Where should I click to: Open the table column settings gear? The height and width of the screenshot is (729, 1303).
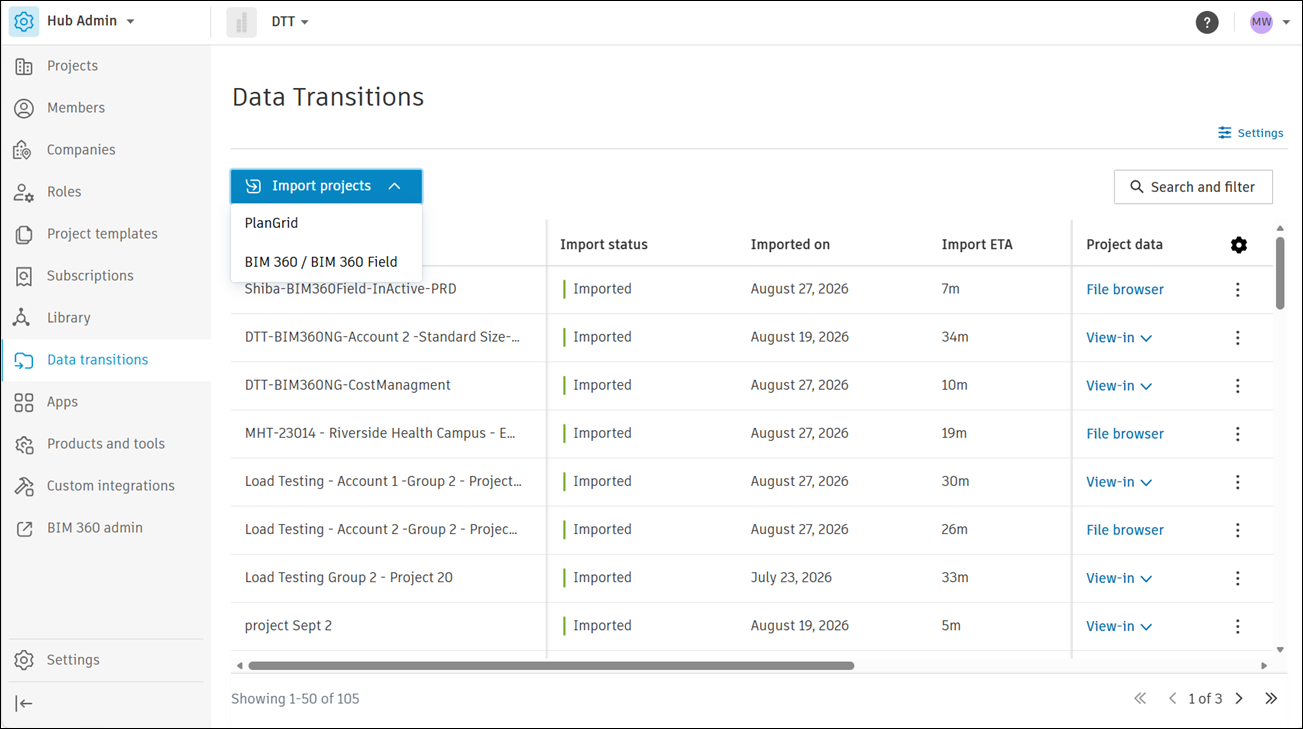point(1239,245)
